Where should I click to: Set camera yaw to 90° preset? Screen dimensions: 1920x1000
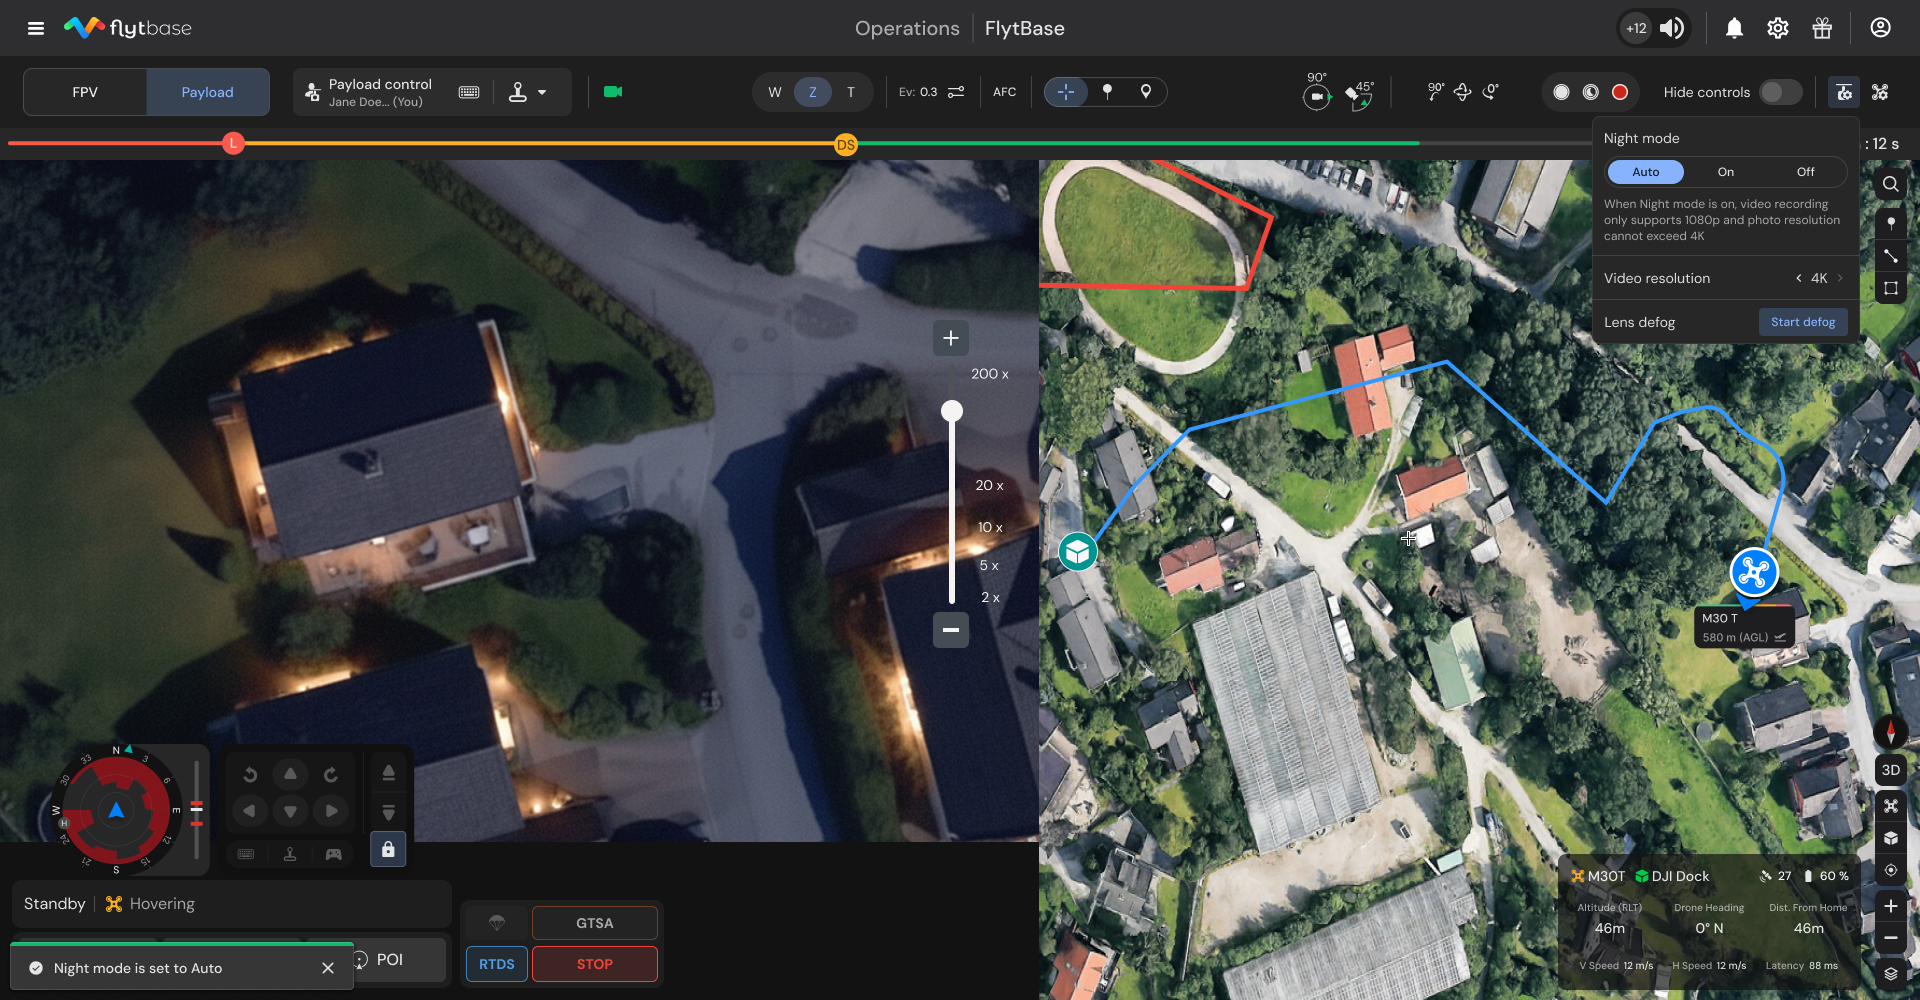point(1317,92)
